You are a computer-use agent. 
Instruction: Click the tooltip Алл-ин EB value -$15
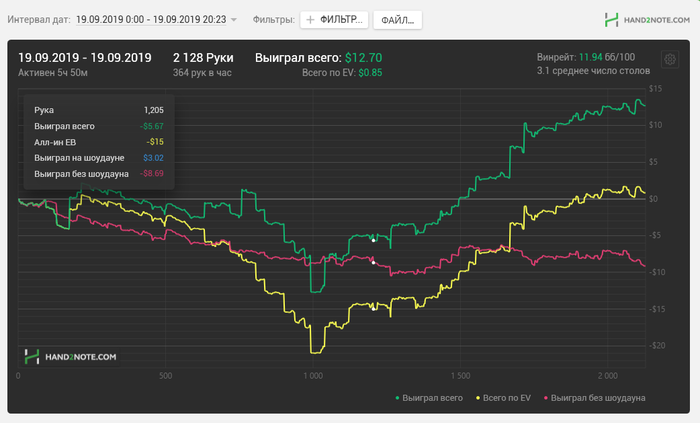coord(155,142)
